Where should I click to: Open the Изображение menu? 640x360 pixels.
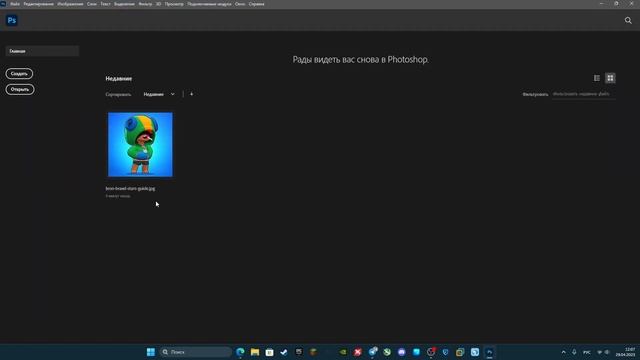pyautogui.click(x=70, y=4)
